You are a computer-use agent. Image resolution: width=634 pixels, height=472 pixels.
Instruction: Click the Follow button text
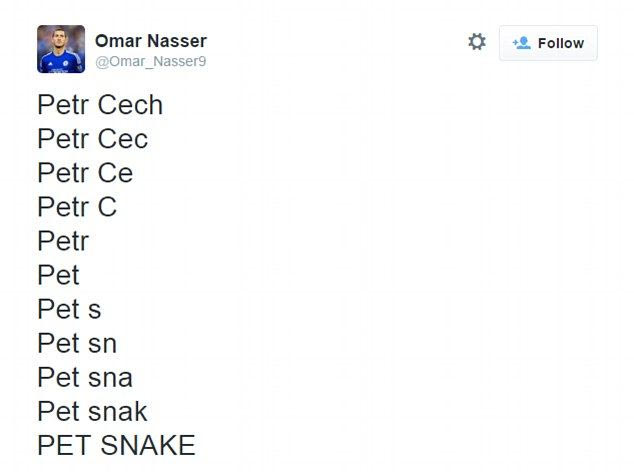560,43
